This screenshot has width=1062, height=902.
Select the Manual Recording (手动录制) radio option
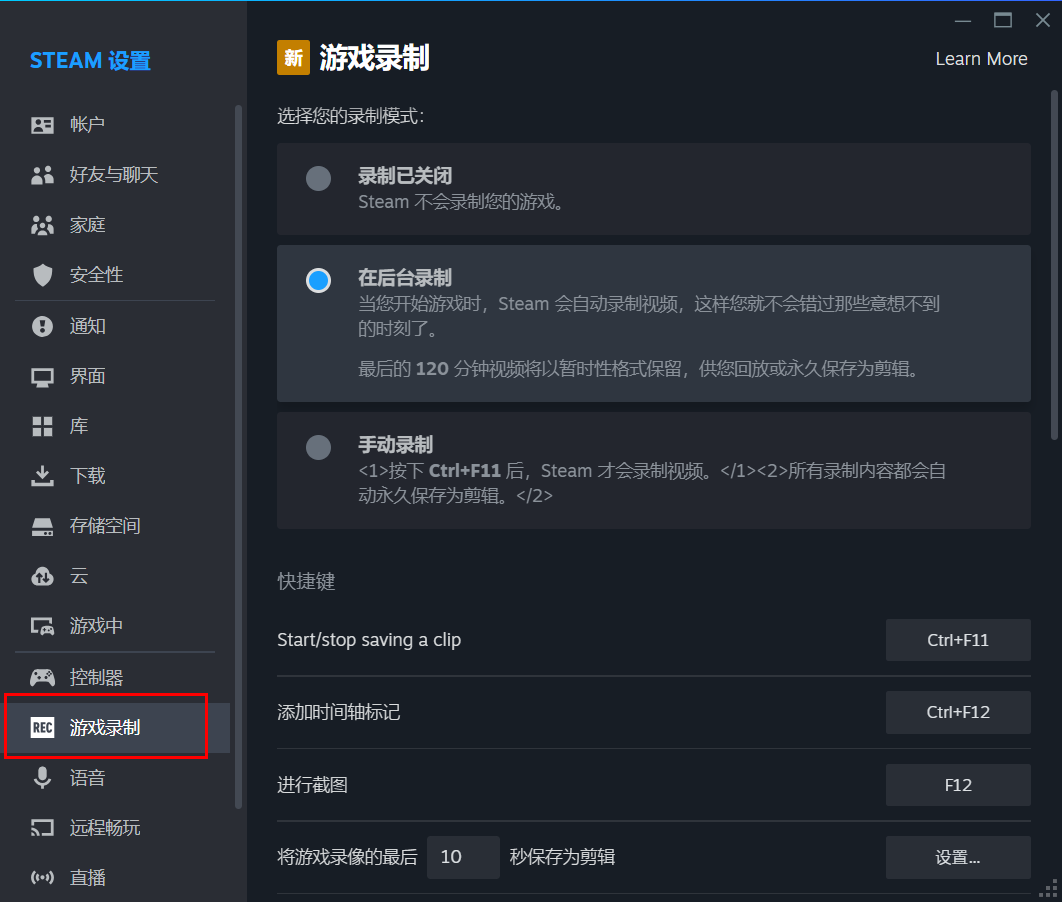[x=318, y=447]
